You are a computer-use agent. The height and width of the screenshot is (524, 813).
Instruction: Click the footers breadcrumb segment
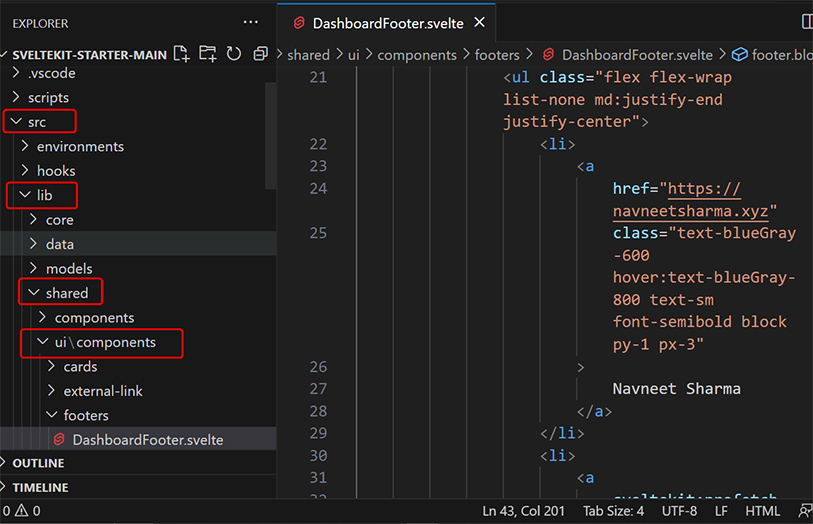[x=496, y=55]
